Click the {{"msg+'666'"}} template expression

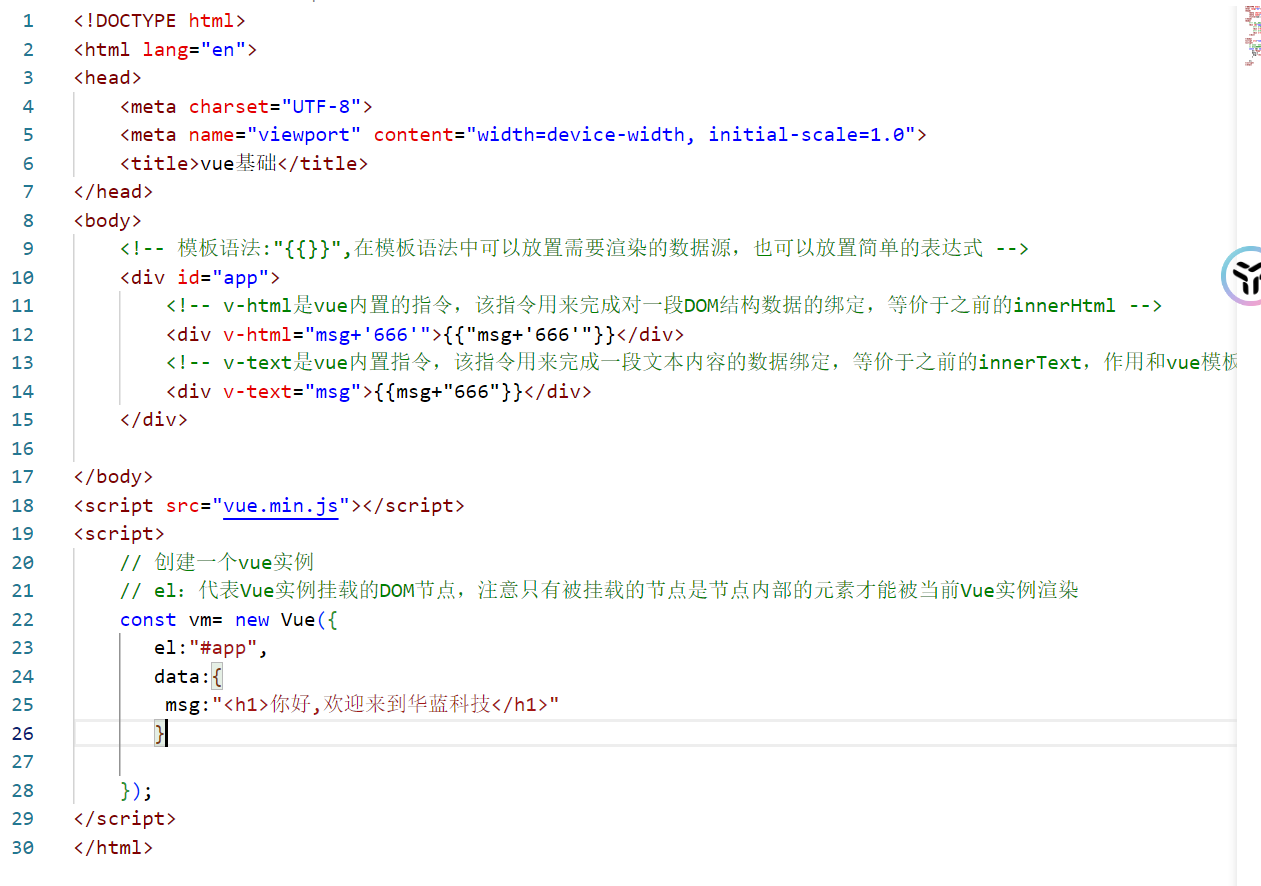[529, 334]
